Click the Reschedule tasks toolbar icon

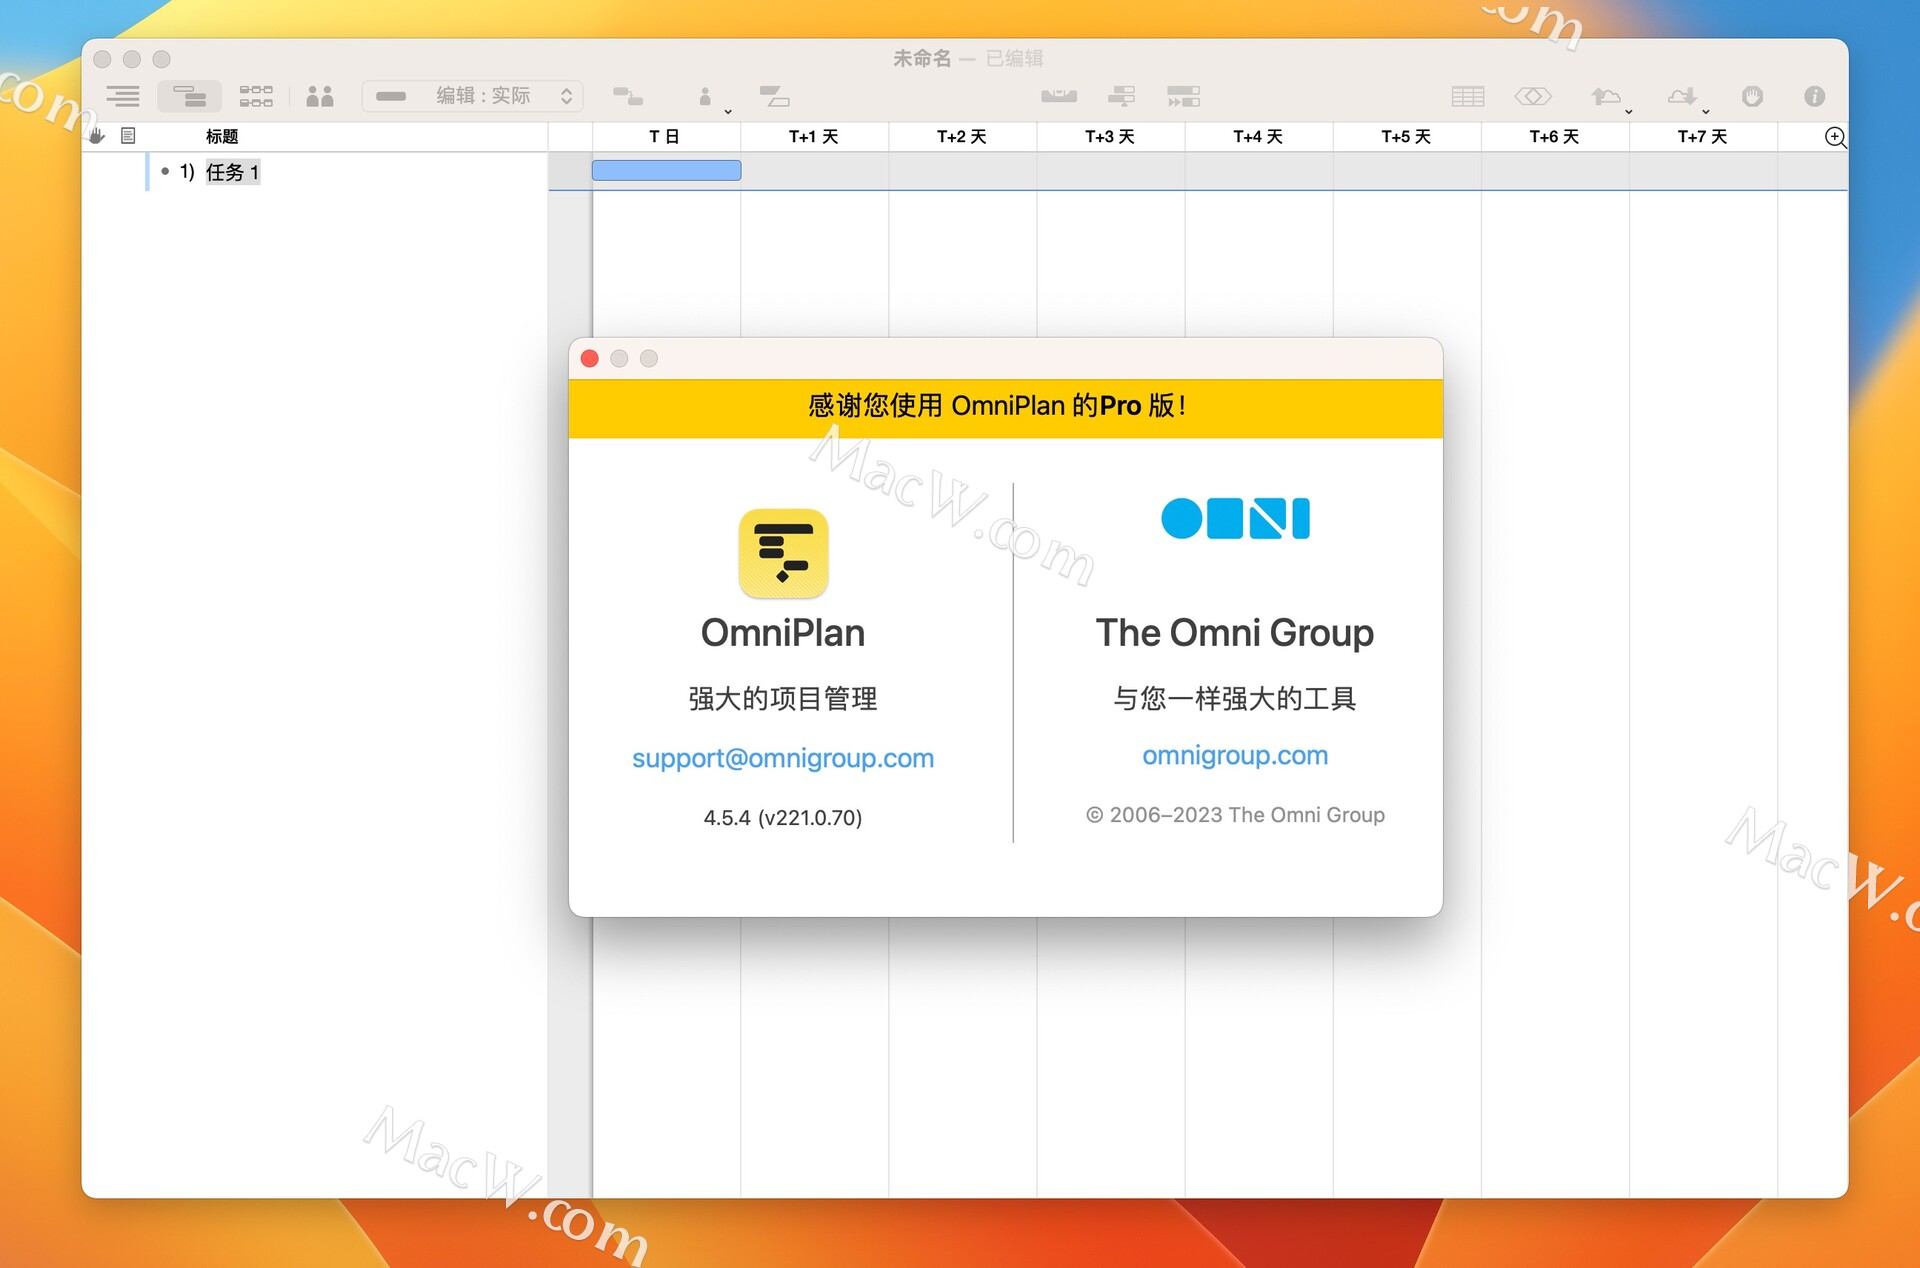[1183, 96]
